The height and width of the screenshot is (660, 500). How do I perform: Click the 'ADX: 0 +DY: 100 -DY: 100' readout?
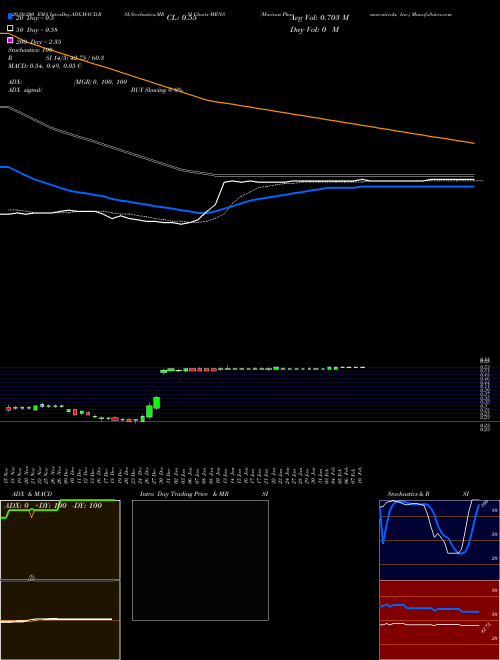point(53,506)
